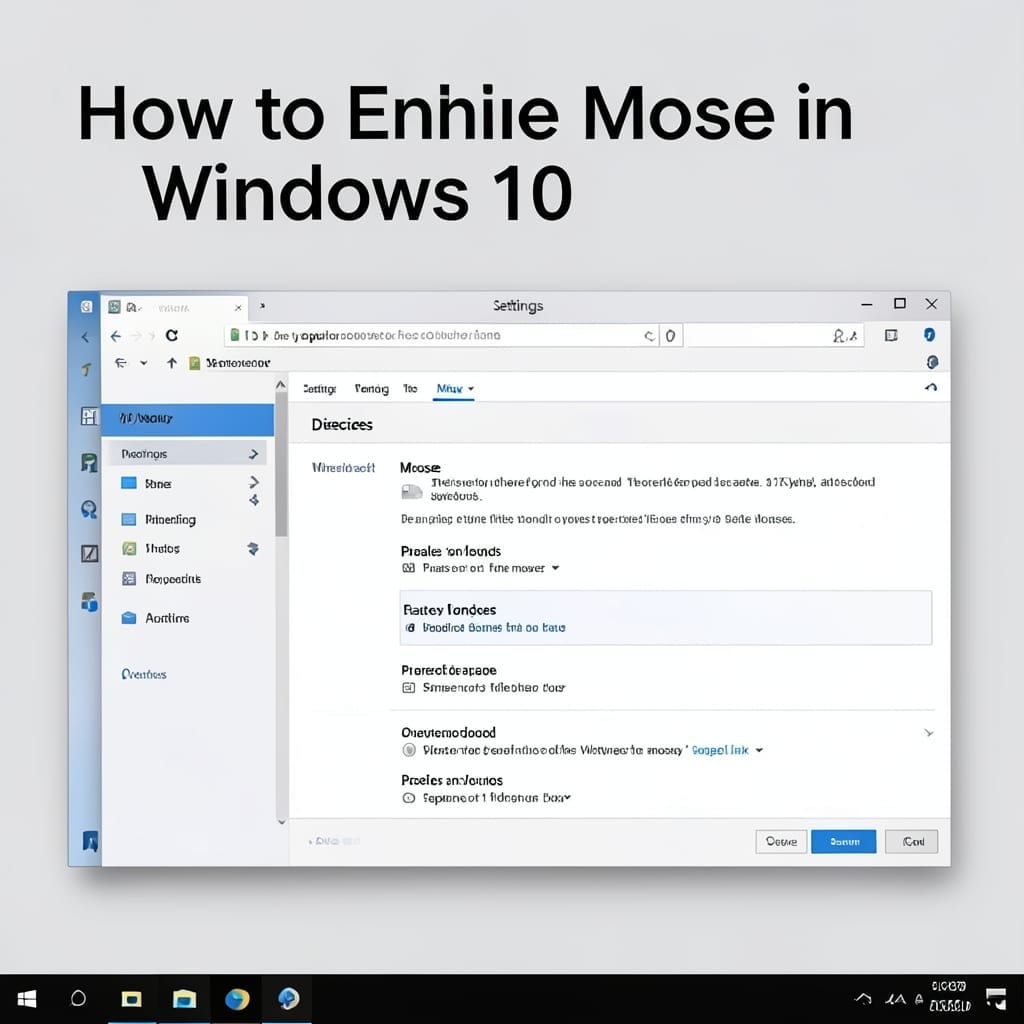Screen dimensions: 1024x1024
Task: Switch to the 'Fortdig' tab
Action: (x=372, y=389)
